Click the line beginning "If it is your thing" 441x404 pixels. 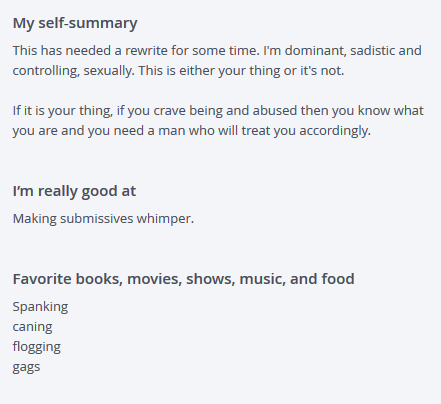point(218,111)
